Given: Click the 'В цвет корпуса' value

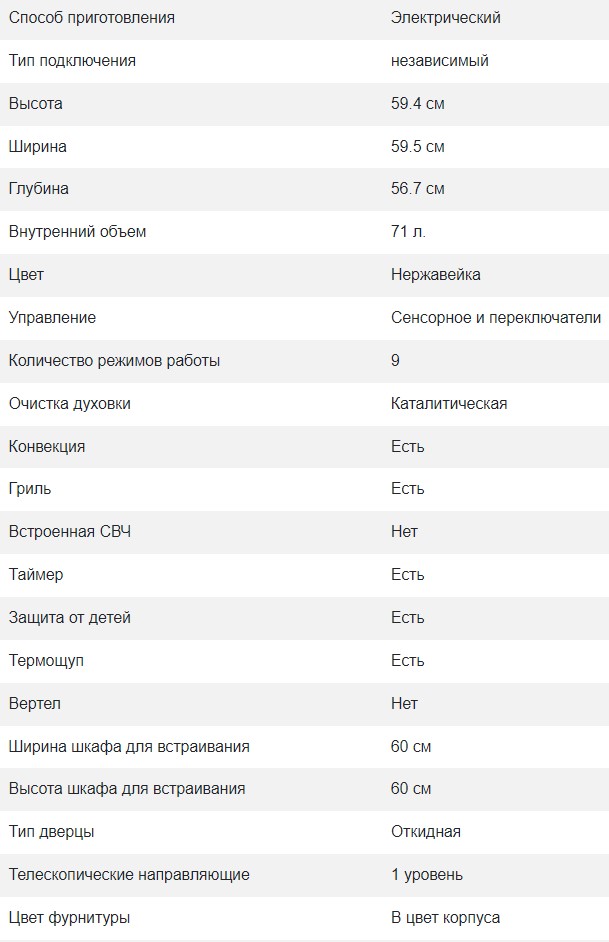Looking at the screenshot, I should [445, 918].
